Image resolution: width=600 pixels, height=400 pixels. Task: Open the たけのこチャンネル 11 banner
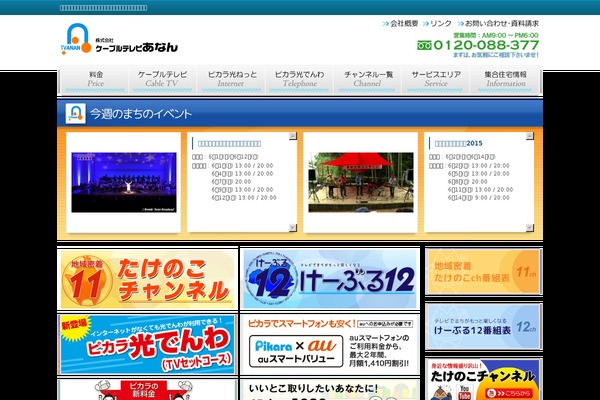147,279
